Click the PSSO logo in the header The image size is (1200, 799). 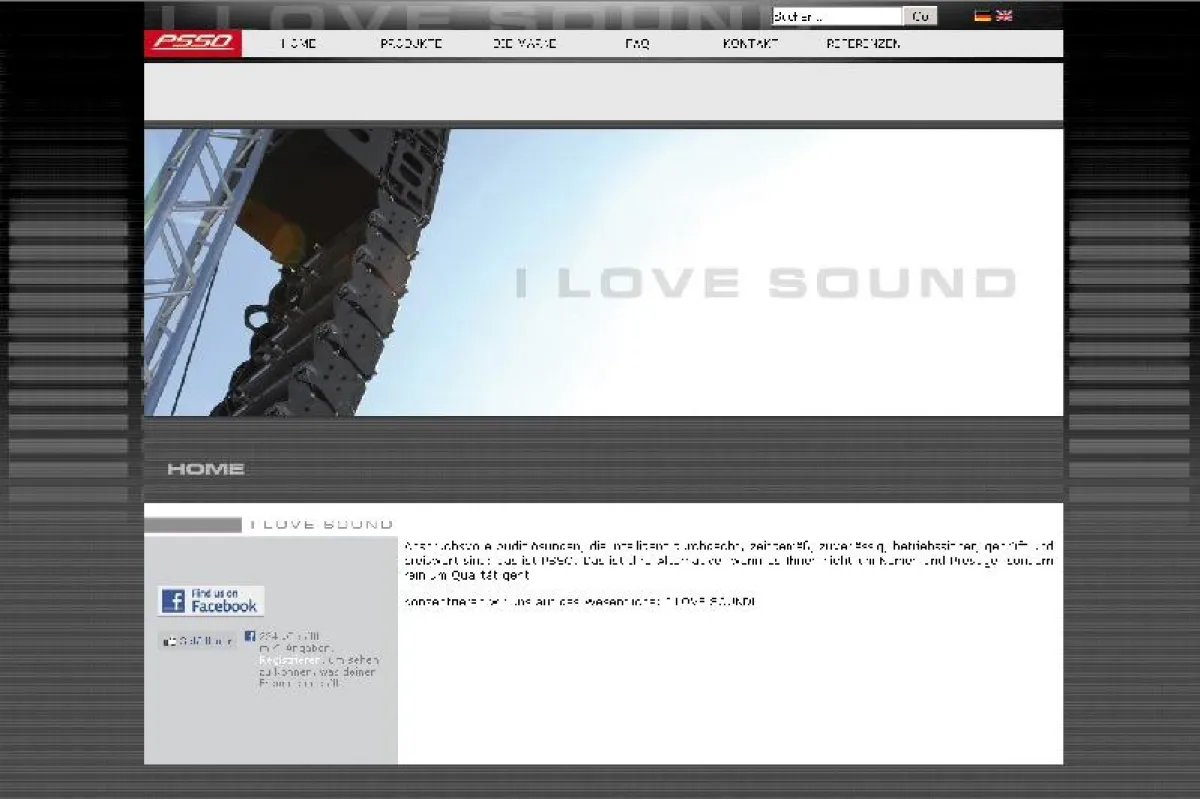(193, 43)
